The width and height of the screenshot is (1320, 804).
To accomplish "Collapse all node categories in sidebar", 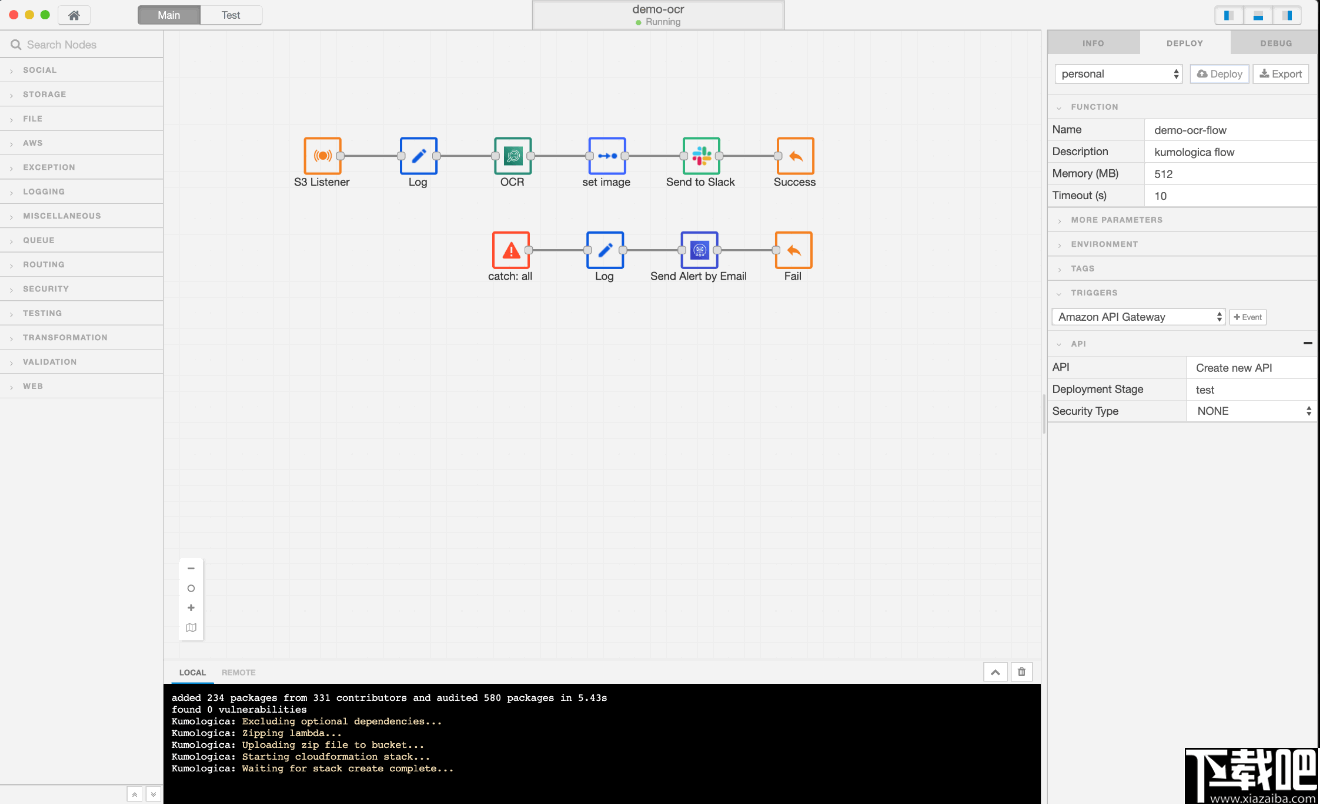I will pyautogui.click(x=135, y=794).
